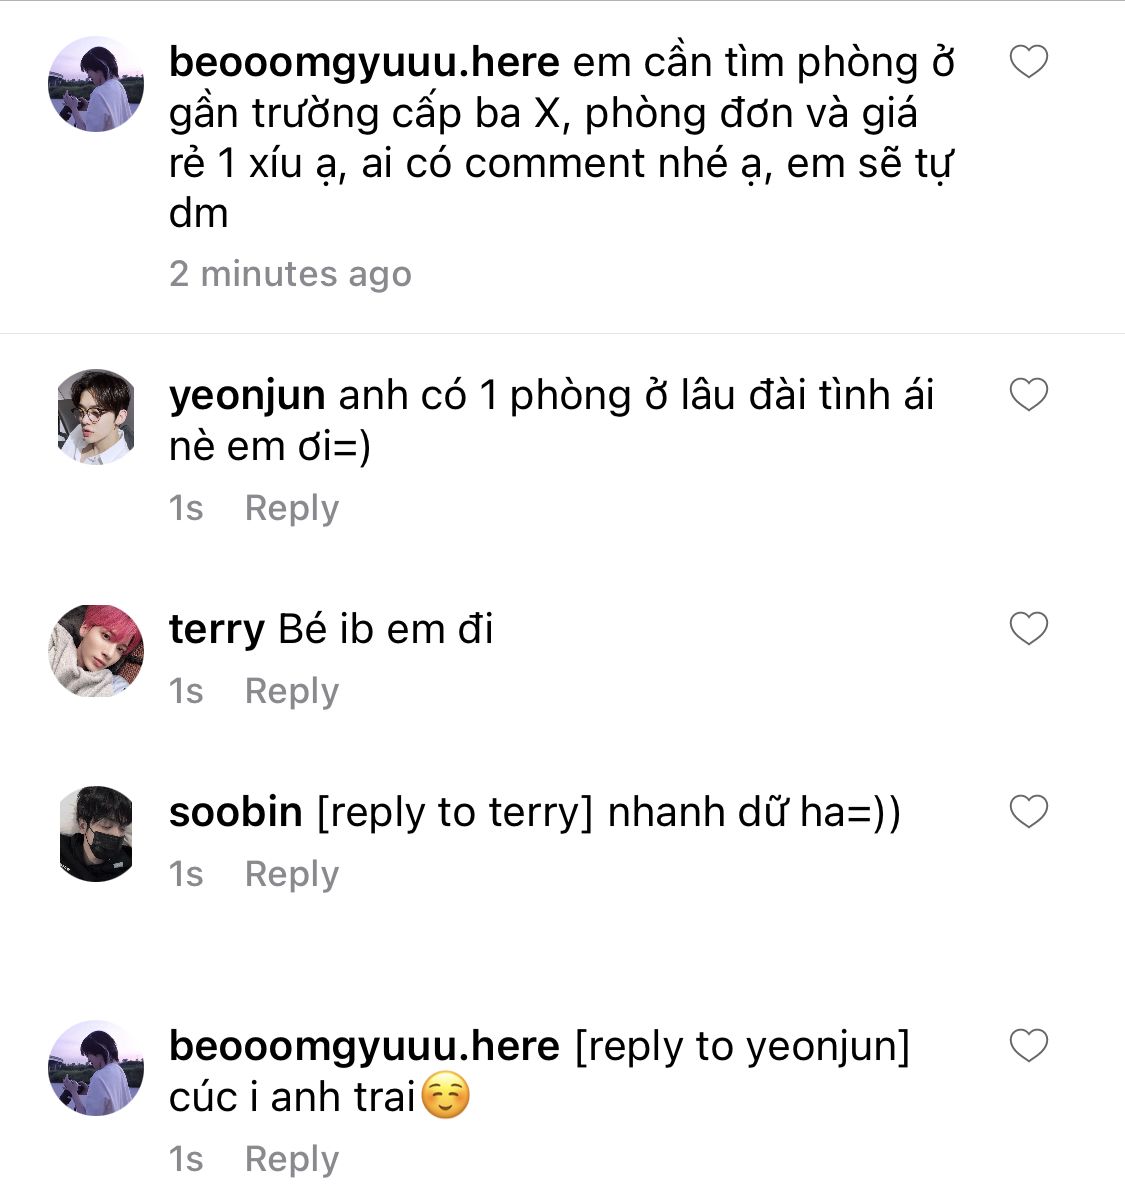1125x1196 pixels.
Task: Open beooomgyuuu.here username in top caption
Action: click(364, 64)
